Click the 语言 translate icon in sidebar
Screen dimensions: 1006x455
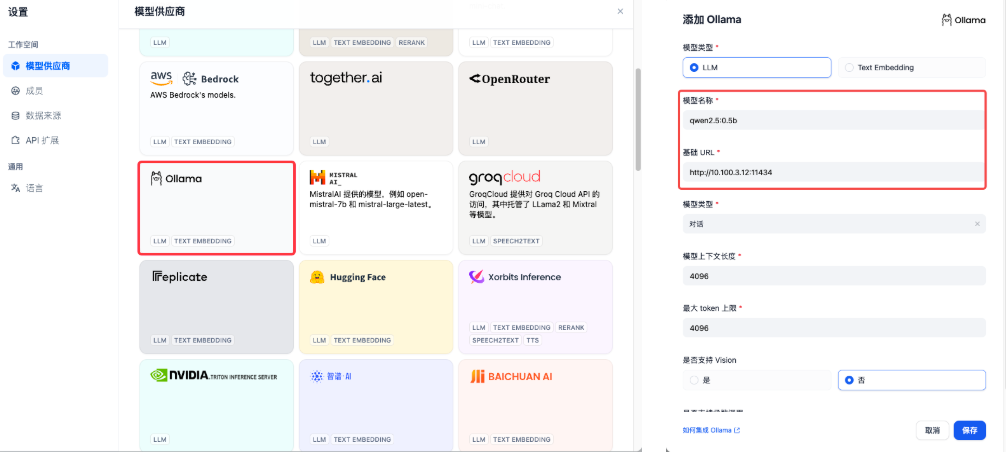(15, 188)
